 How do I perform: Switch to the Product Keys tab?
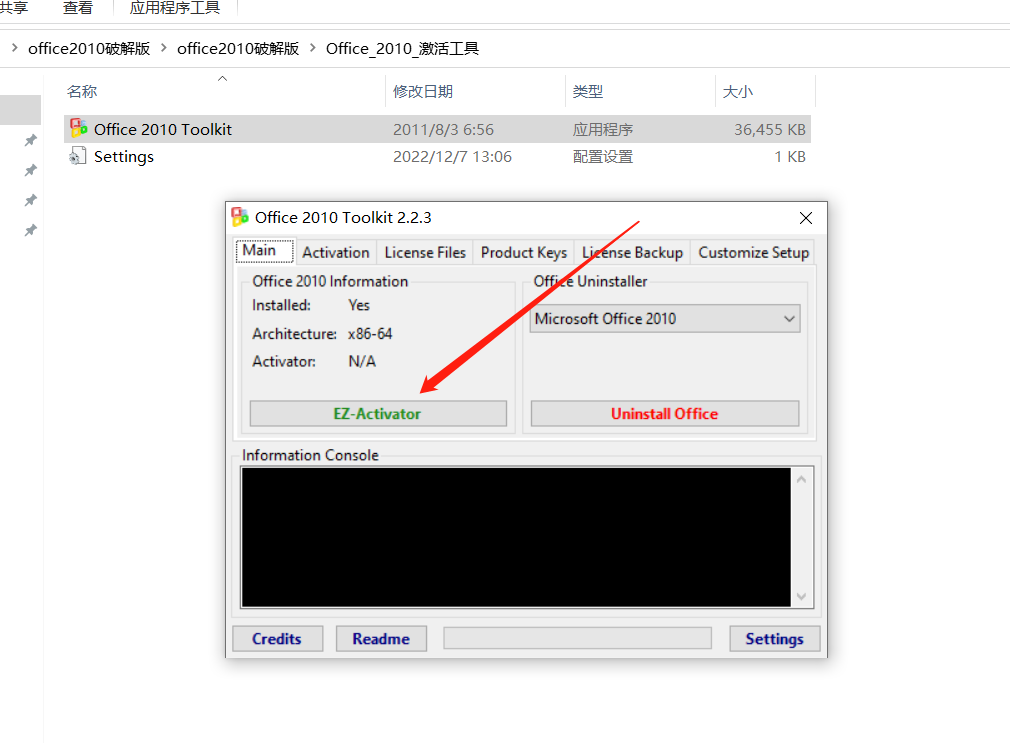(x=523, y=252)
